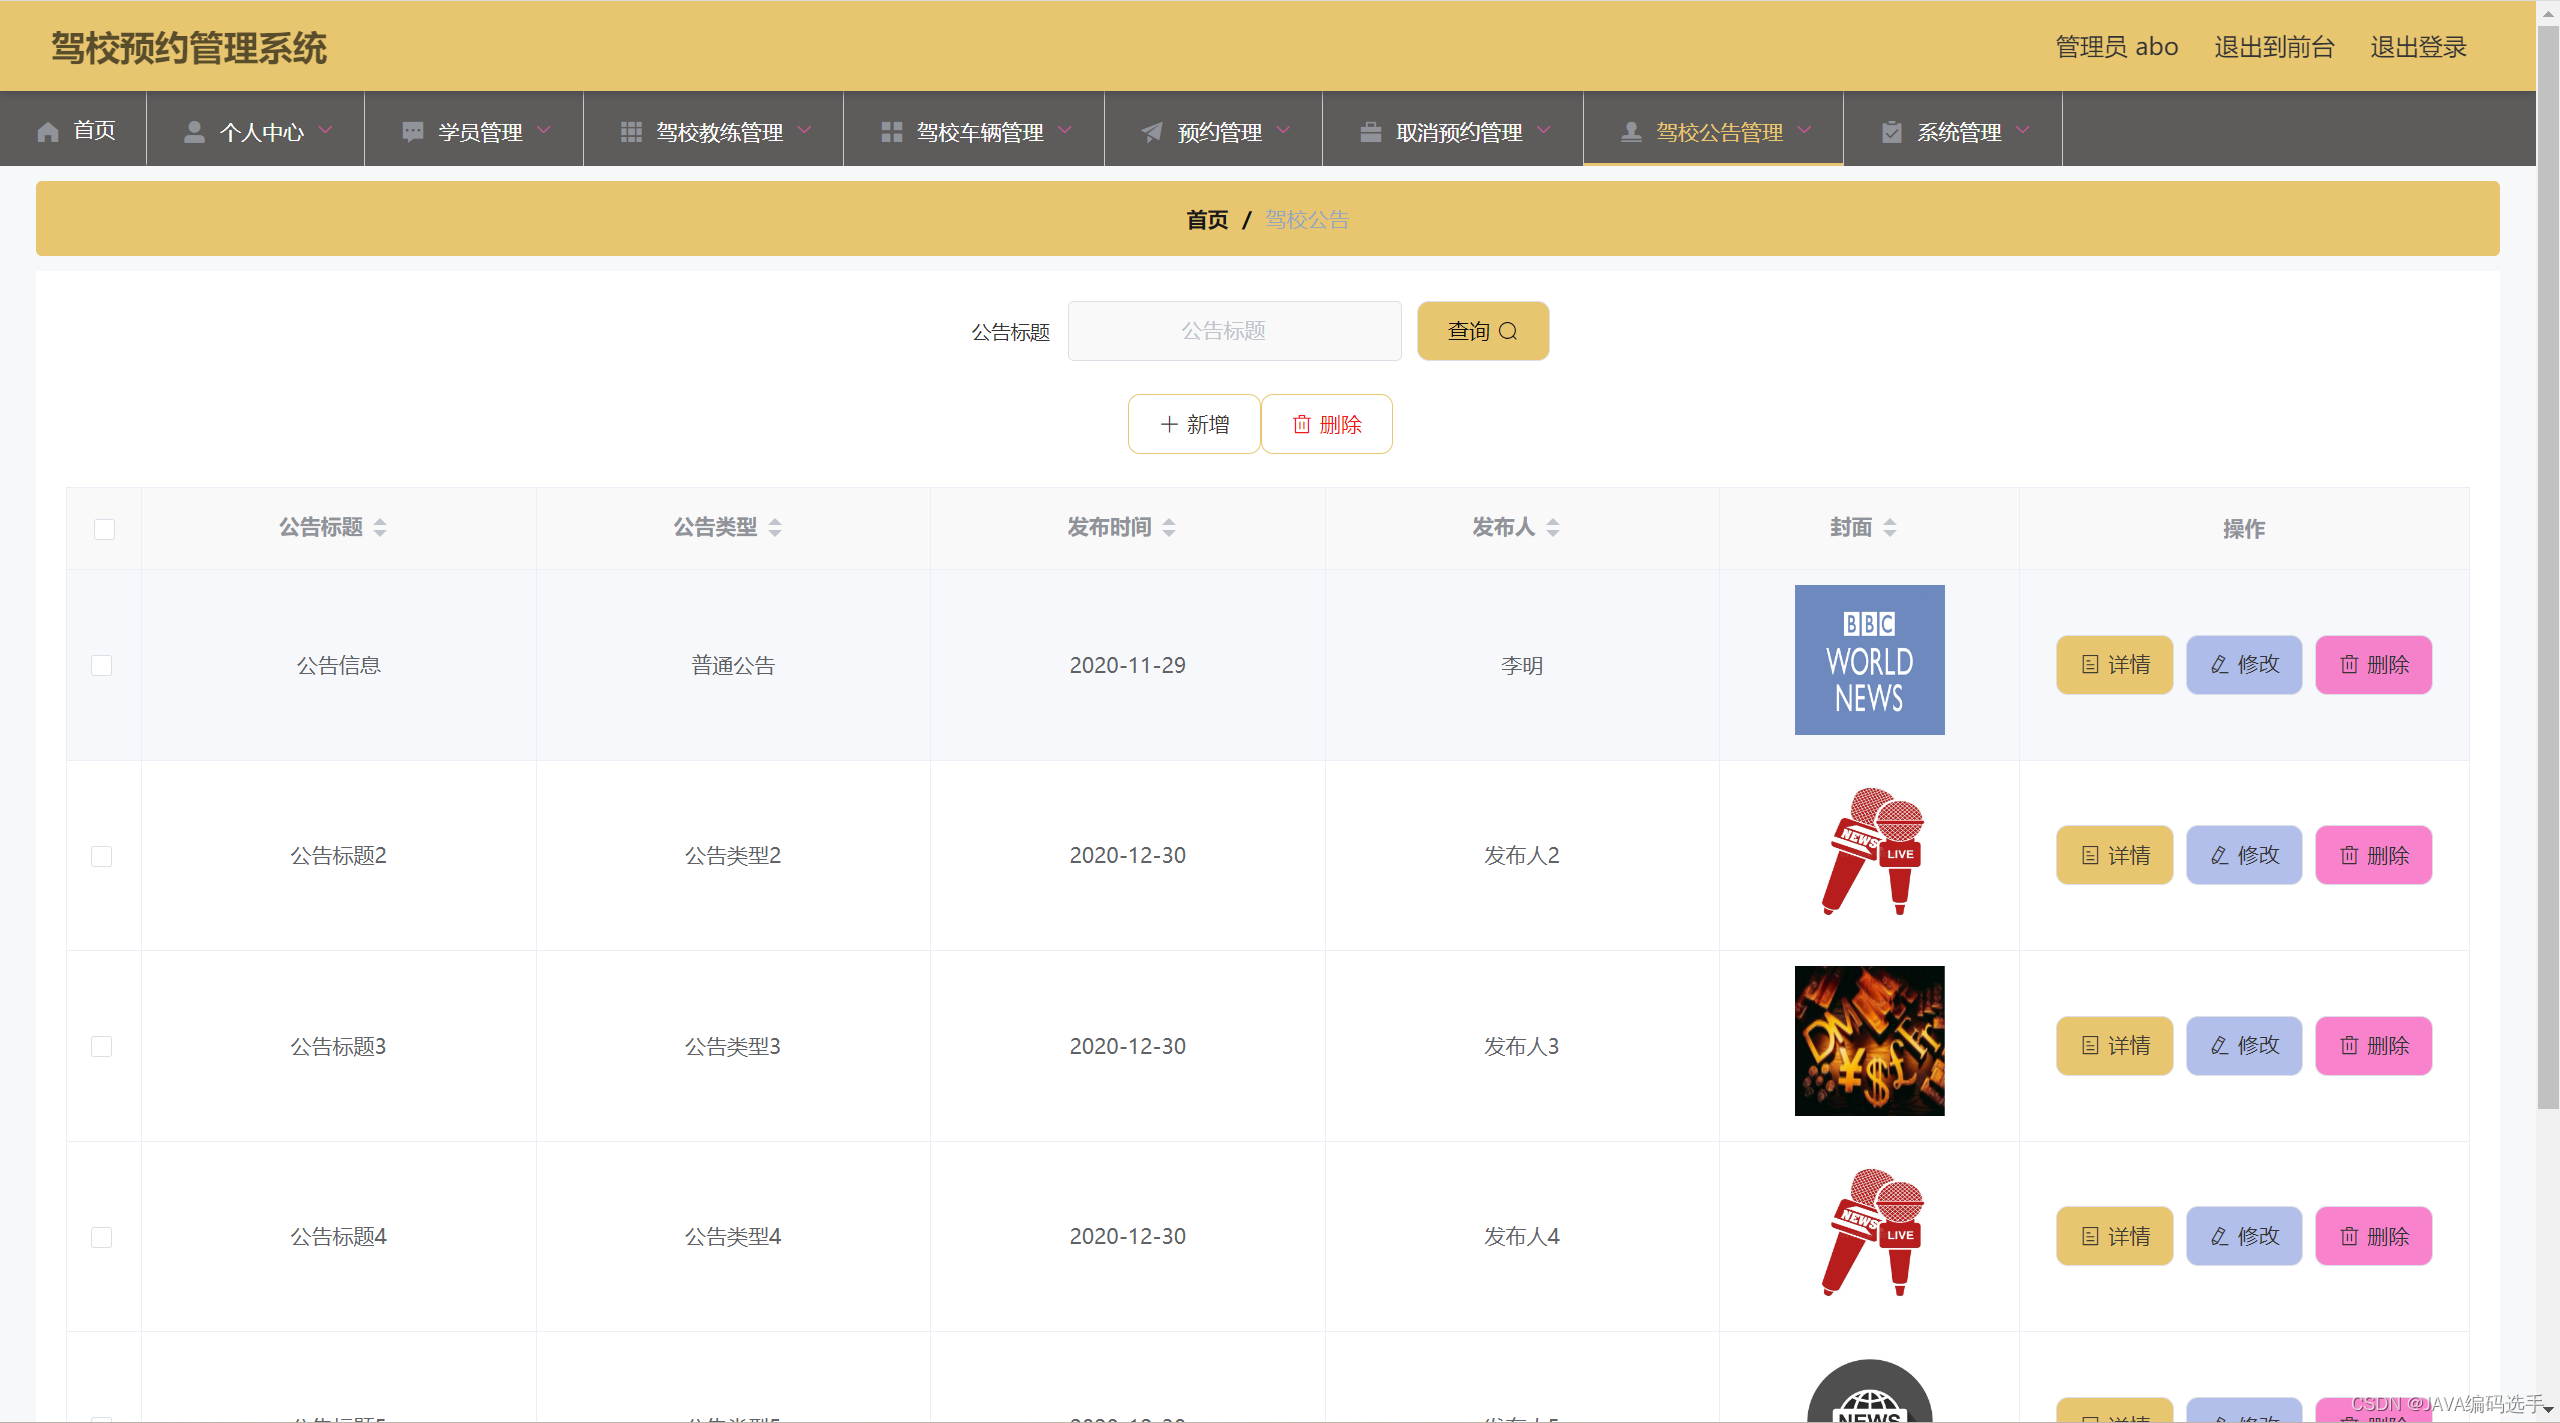Click the plus icon on the 新增 button
Screen dimensions: 2560x1423
point(1168,425)
